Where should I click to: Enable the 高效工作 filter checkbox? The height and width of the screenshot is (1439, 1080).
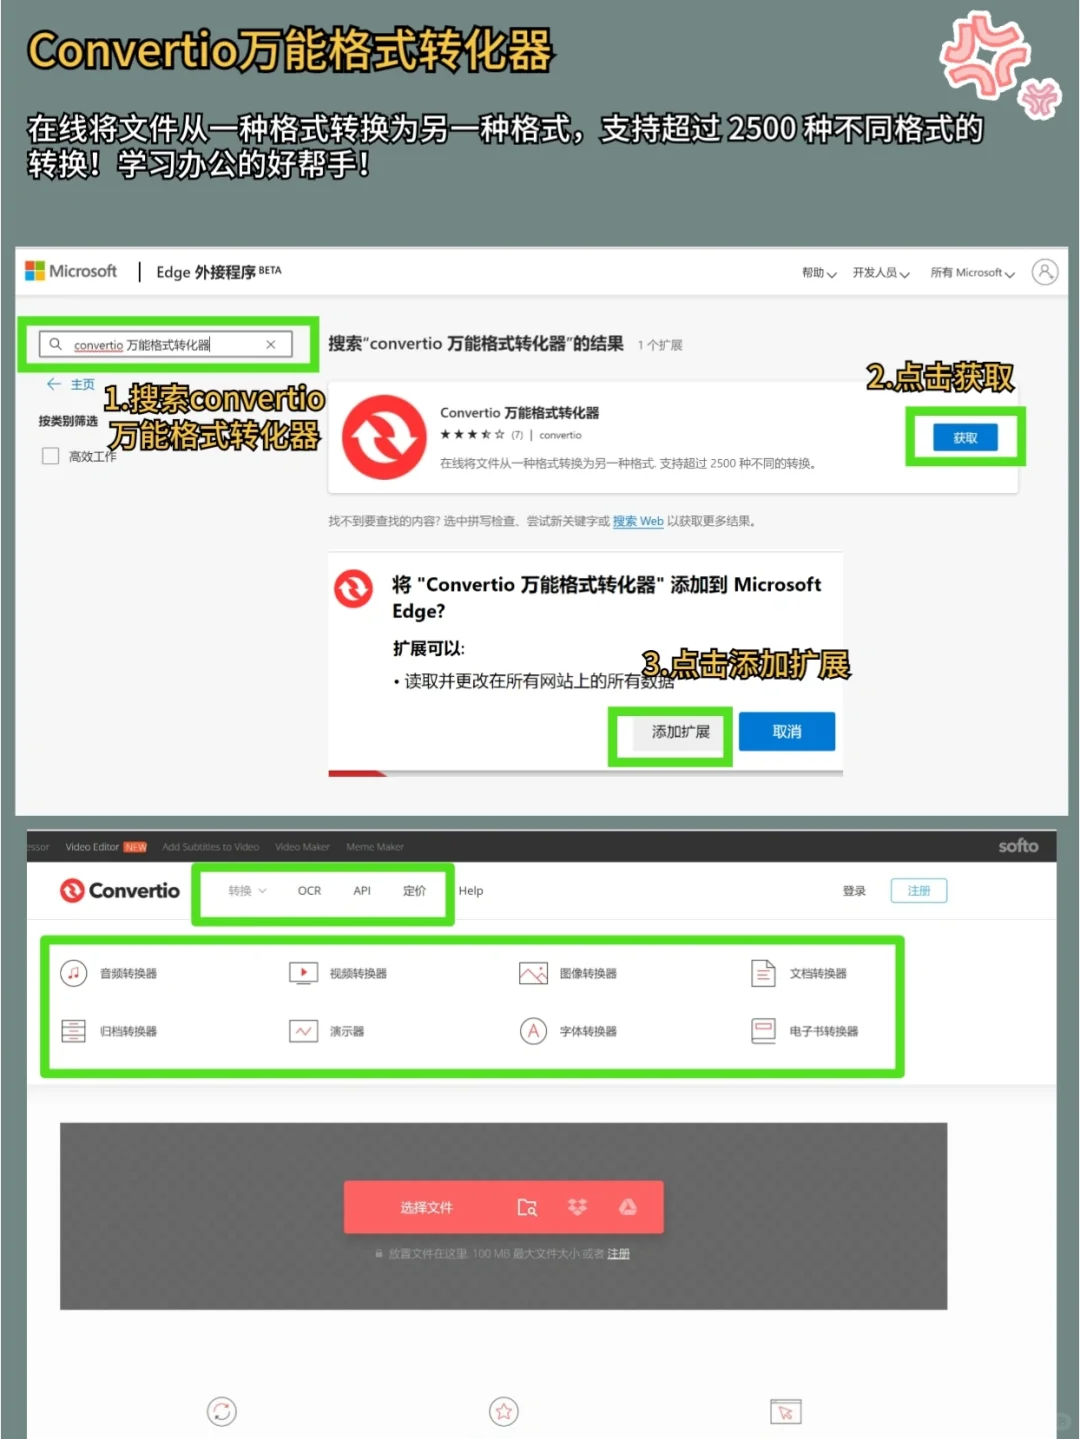pos(50,455)
